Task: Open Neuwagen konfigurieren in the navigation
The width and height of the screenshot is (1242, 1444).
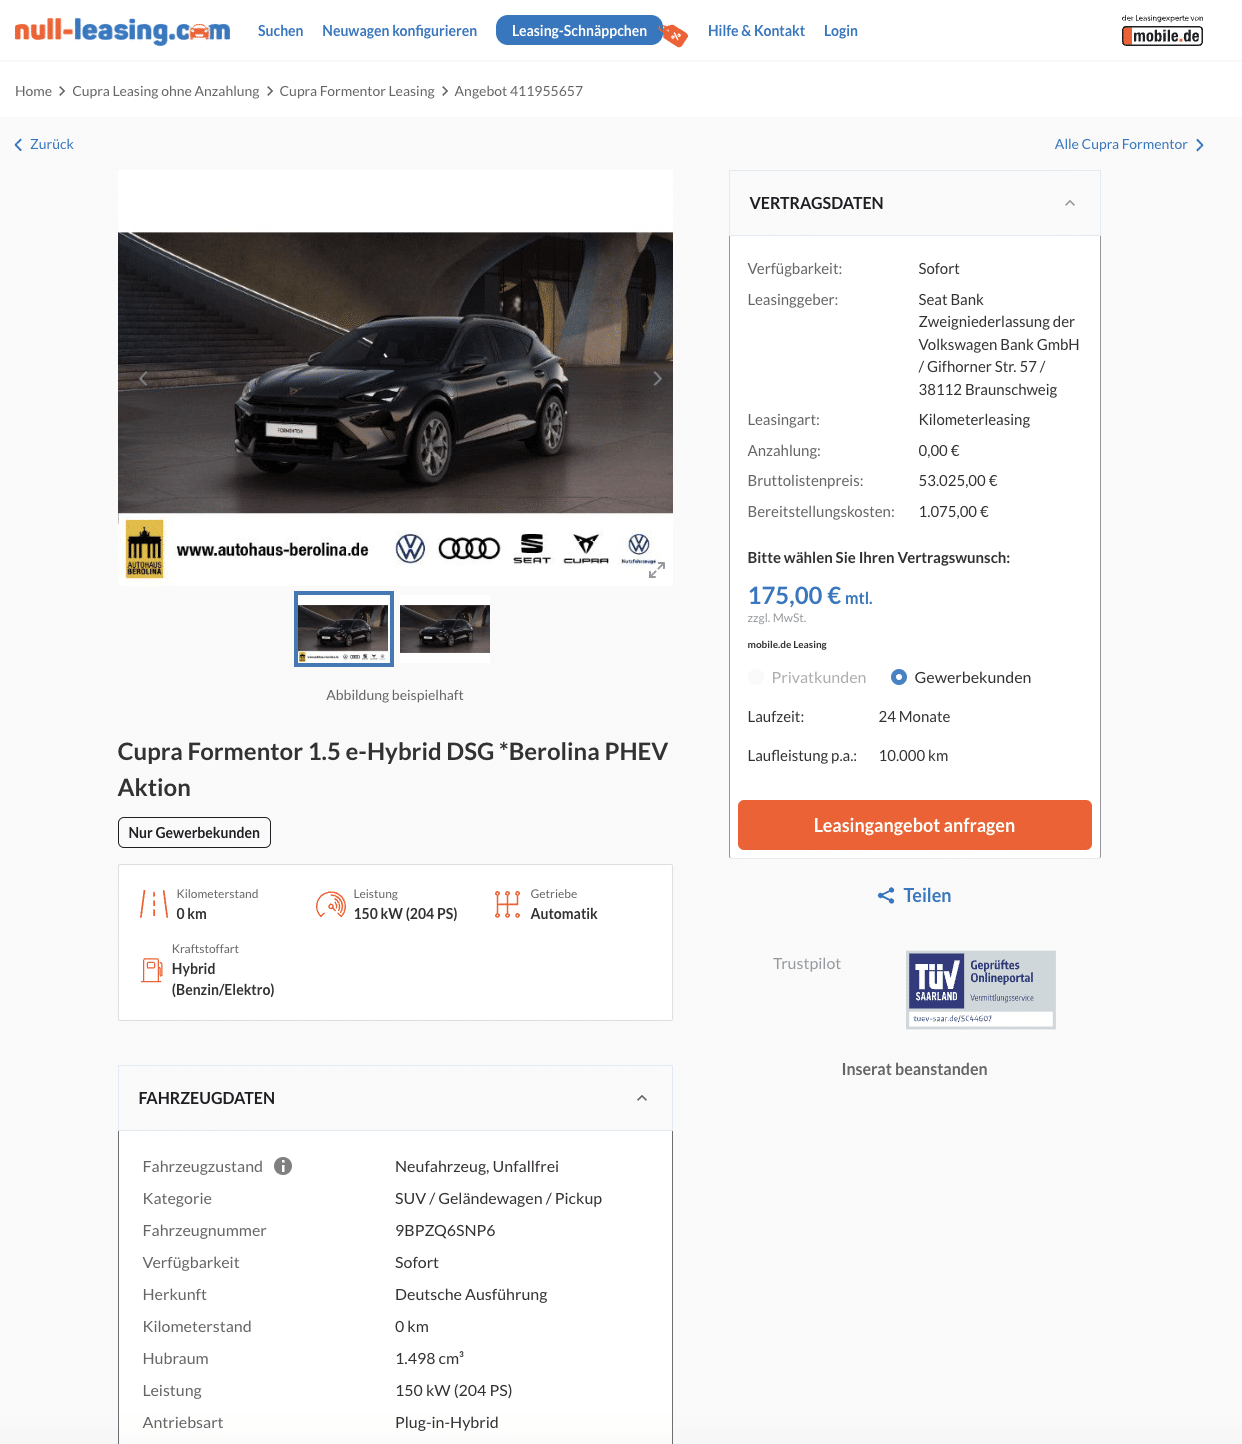Action: click(x=399, y=31)
